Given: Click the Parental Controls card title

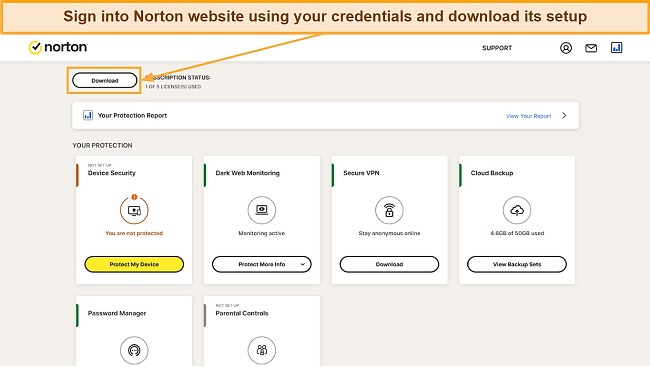Looking at the screenshot, I should tap(242, 313).
